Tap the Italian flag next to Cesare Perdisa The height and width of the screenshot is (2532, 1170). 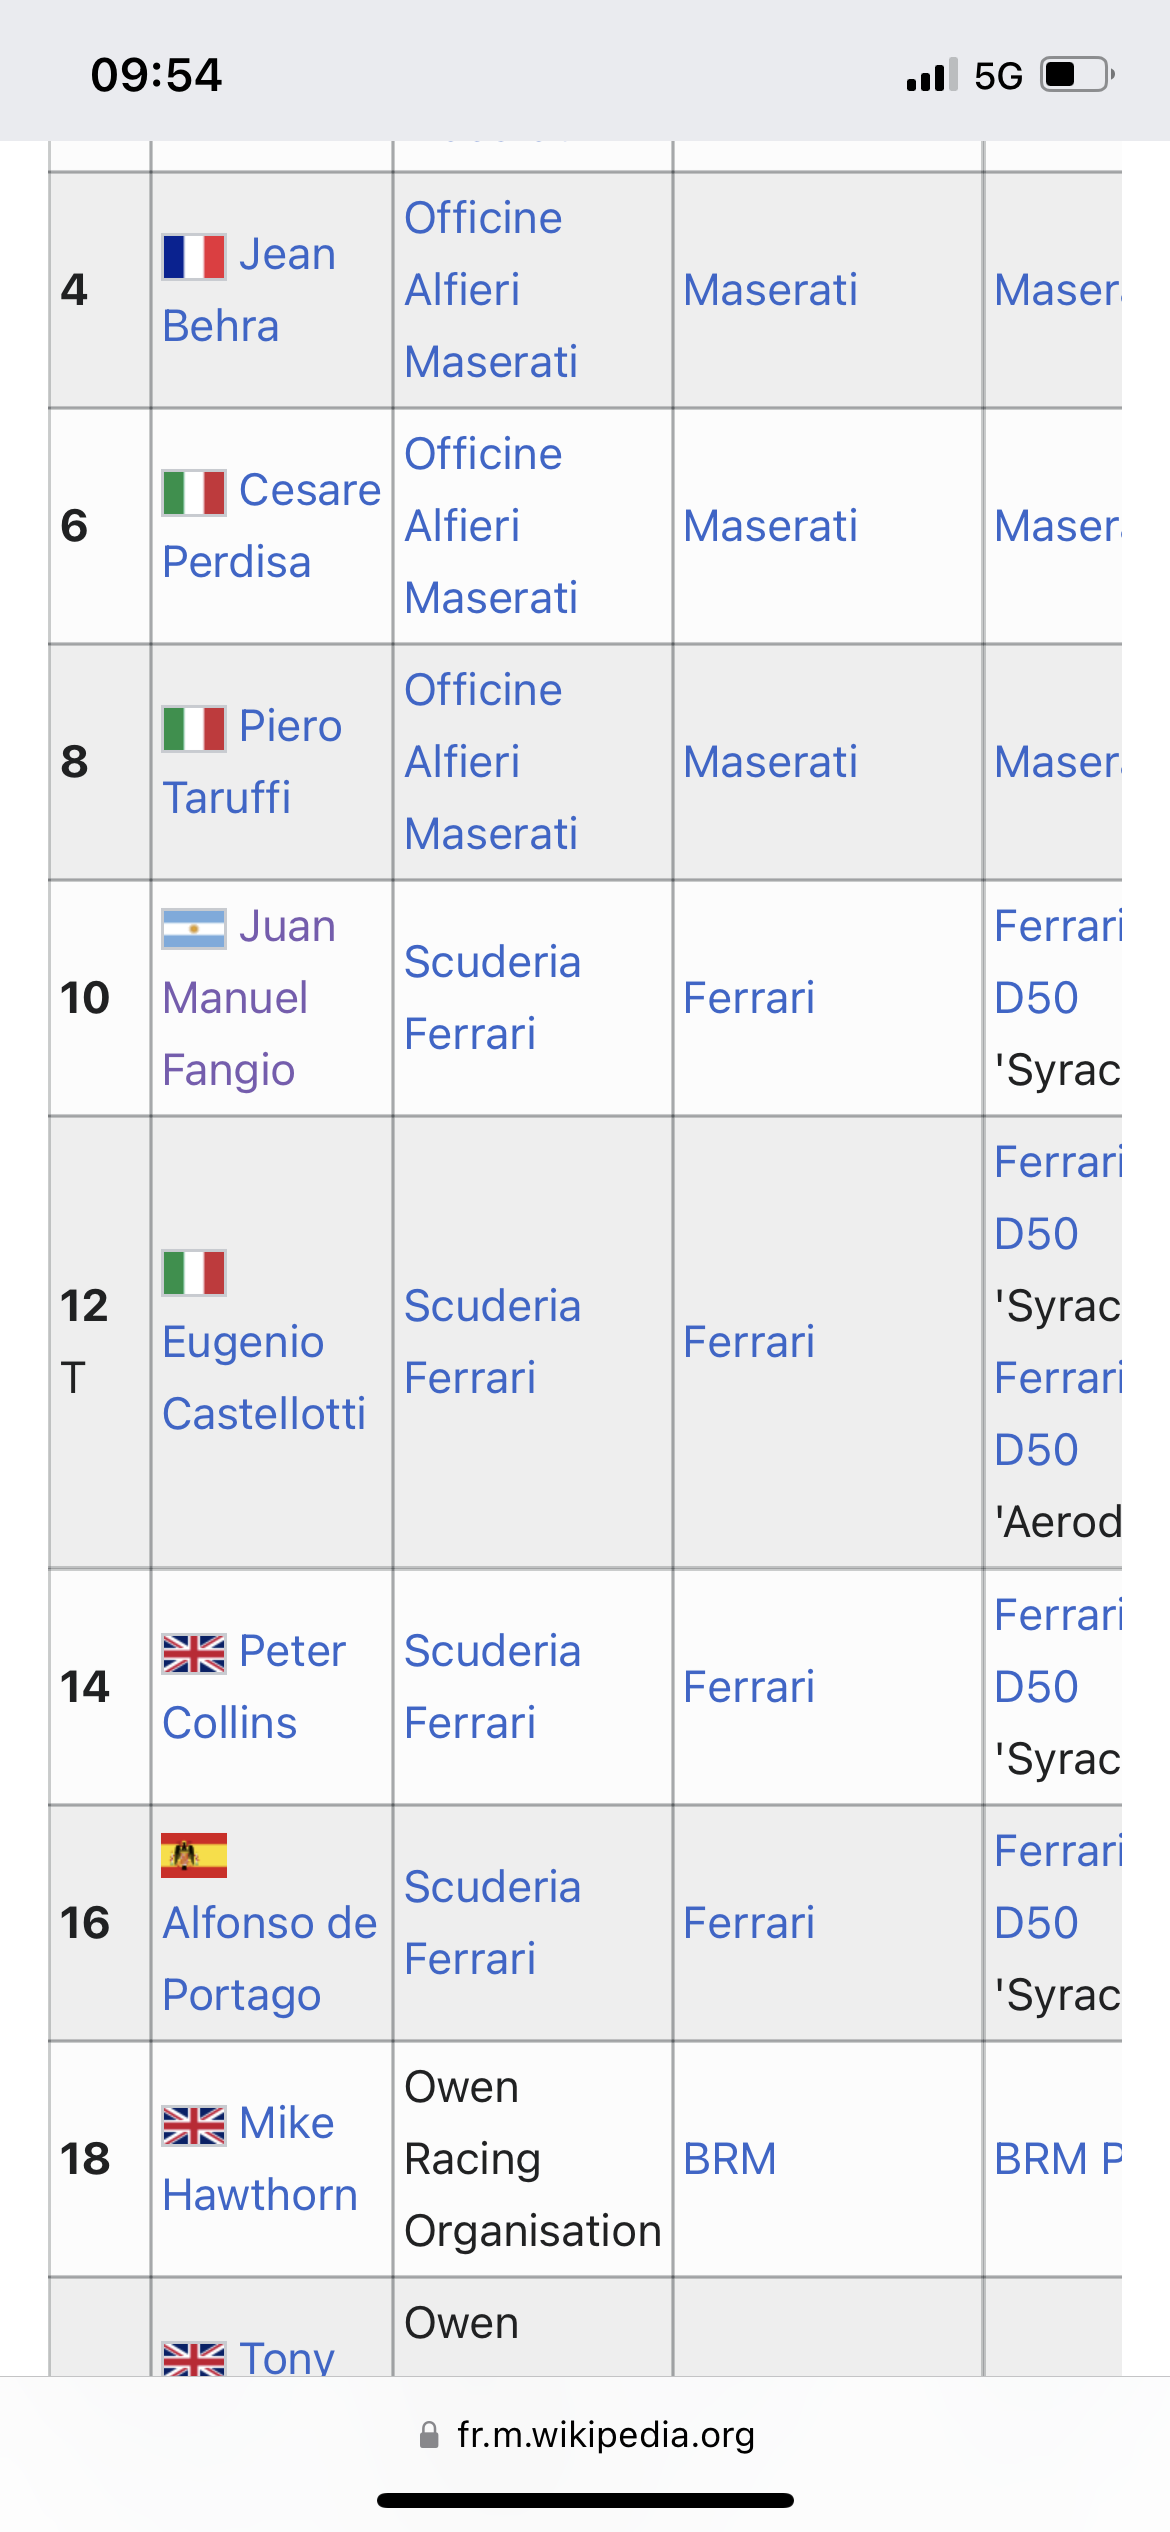tap(194, 493)
